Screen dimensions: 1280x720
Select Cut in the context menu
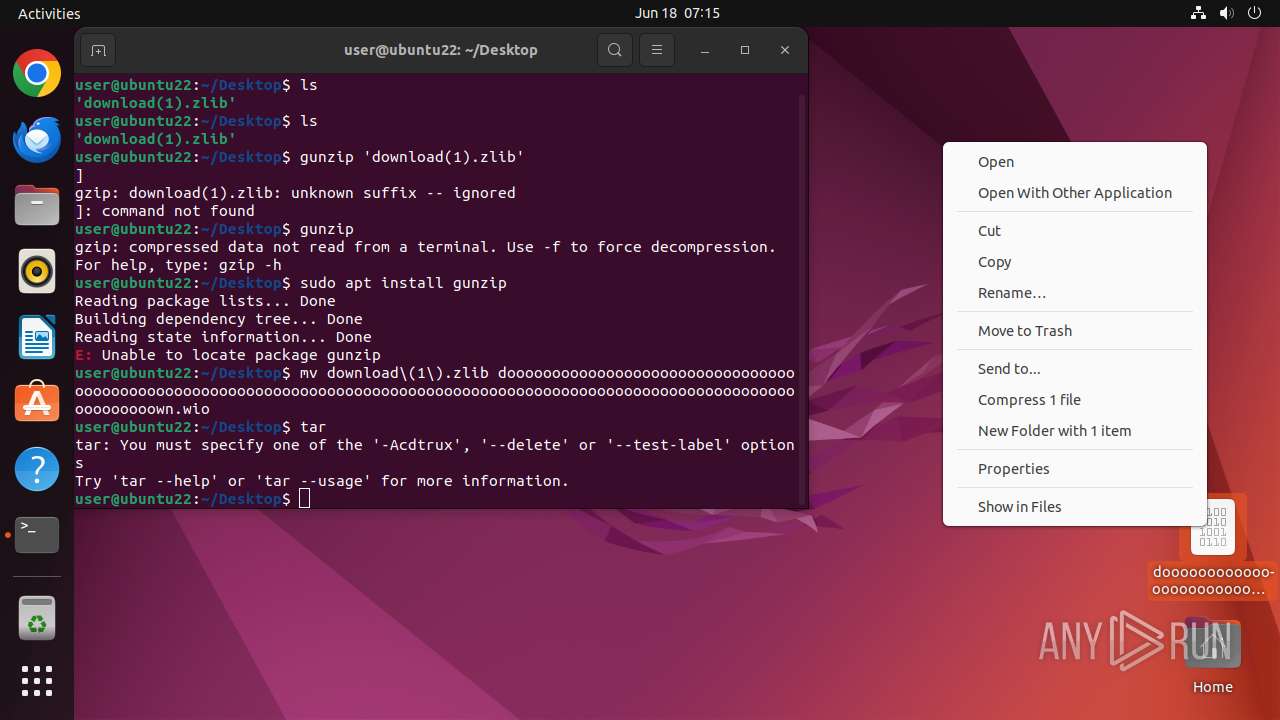click(1075, 231)
